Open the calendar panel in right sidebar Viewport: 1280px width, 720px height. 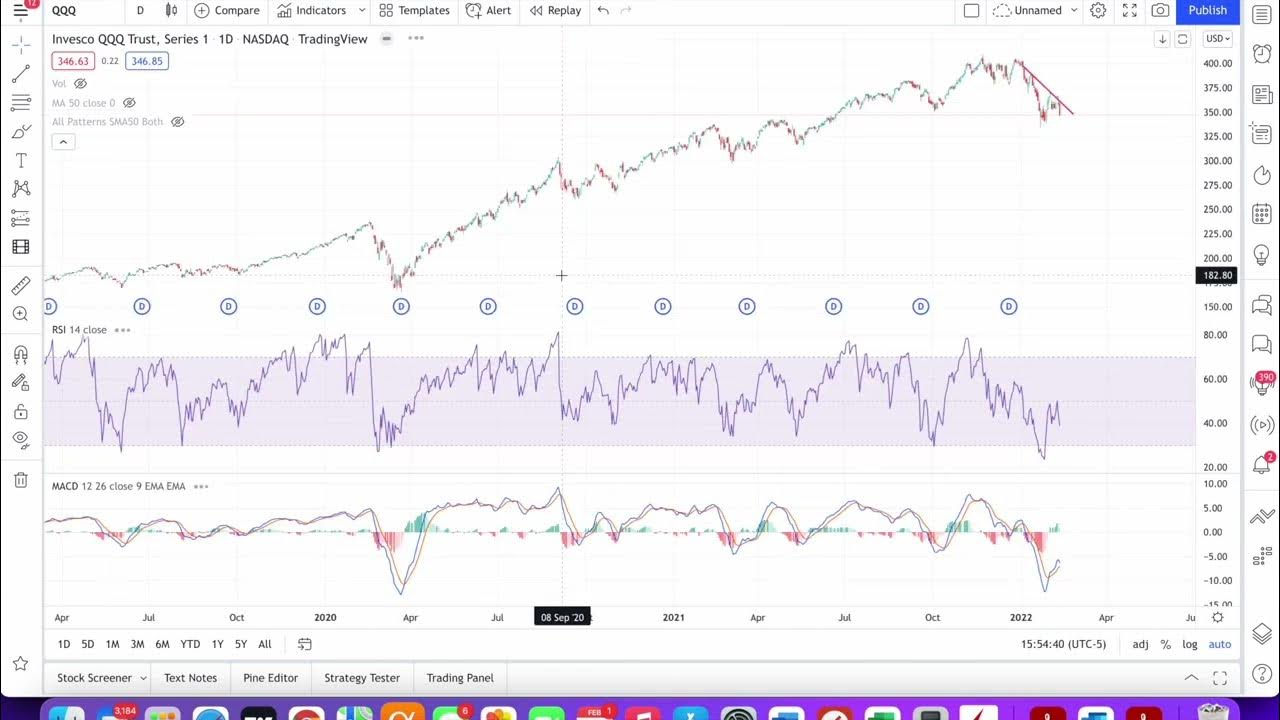pos(1262,216)
